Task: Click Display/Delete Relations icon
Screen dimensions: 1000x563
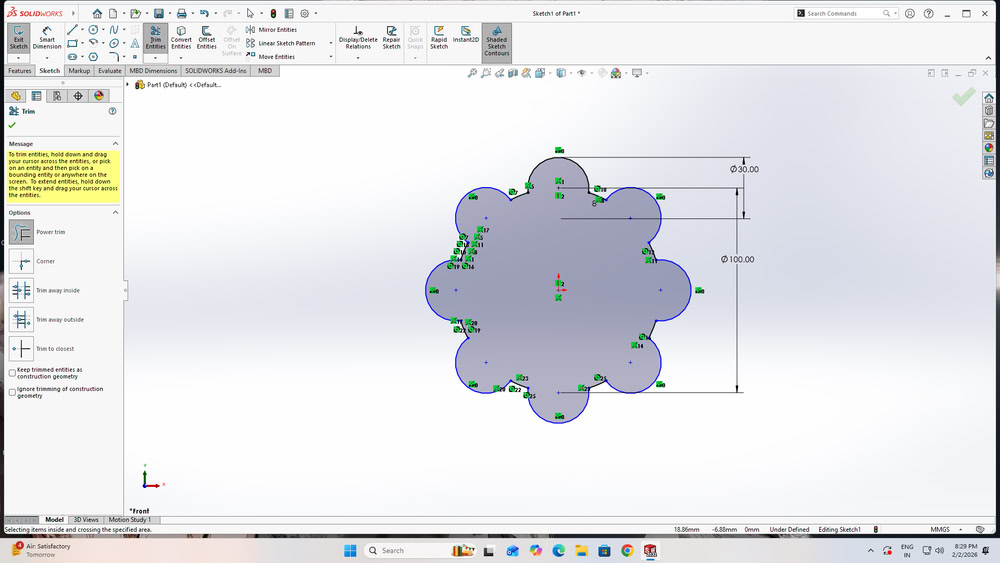Action: click(x=358, y=38)
